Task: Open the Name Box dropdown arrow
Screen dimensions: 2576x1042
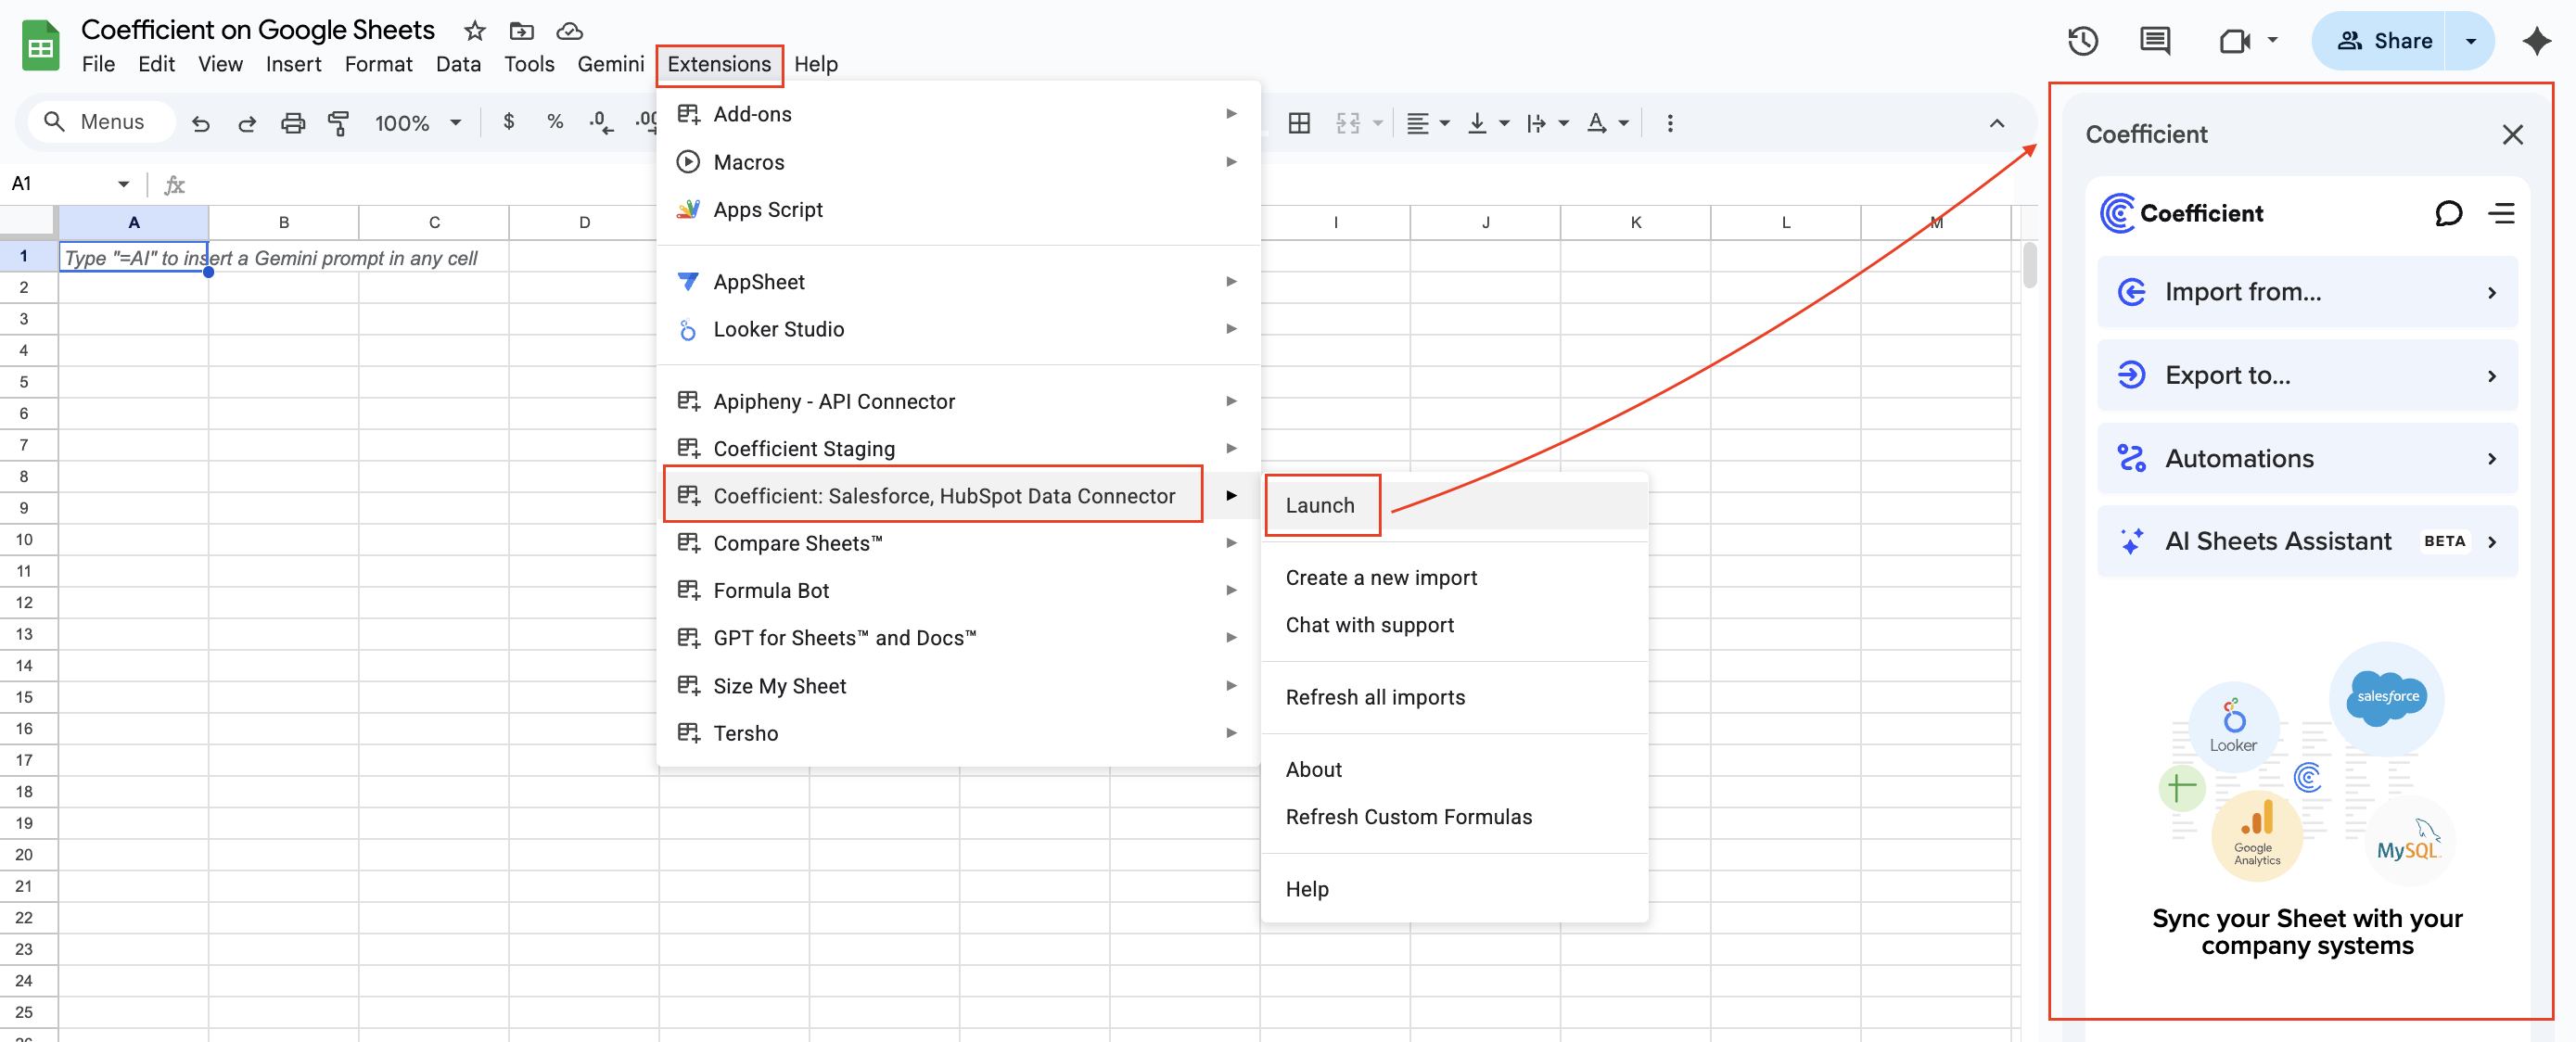Action: point(123,184)
